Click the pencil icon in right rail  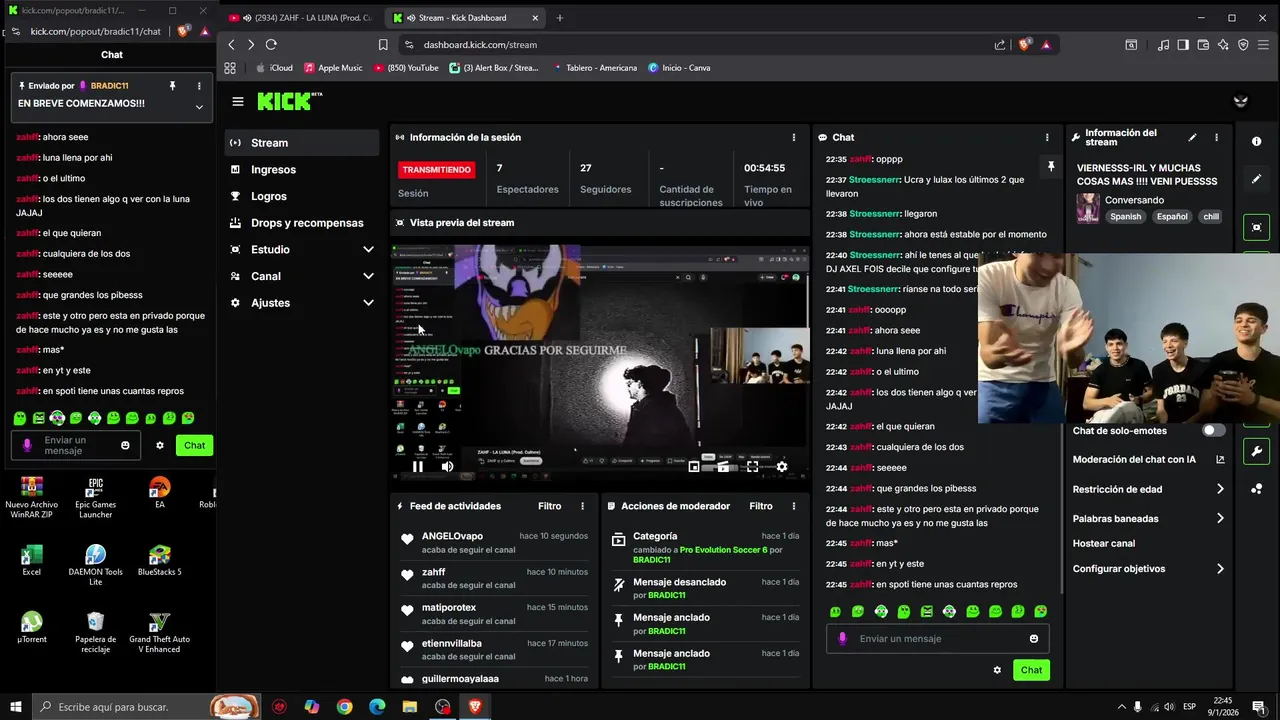coord(1257,179)
